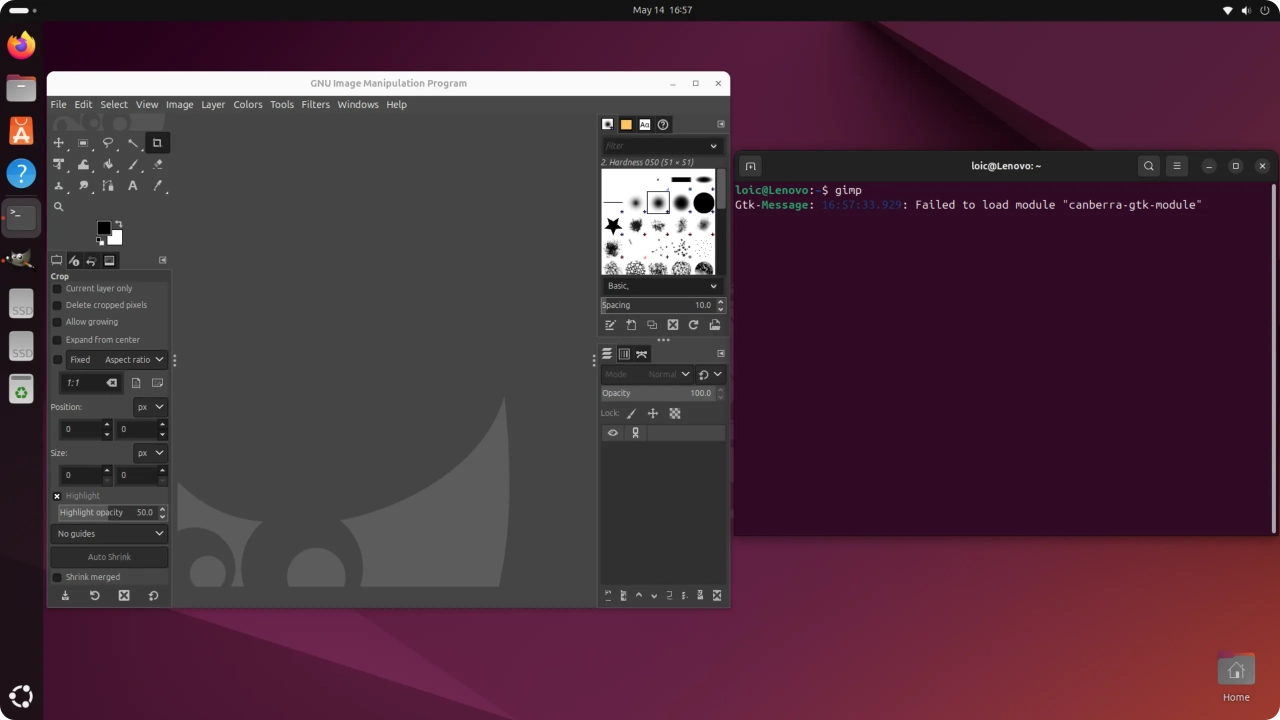
Task: Open Size unit px dropdown
Action: [x=150, y=453]
